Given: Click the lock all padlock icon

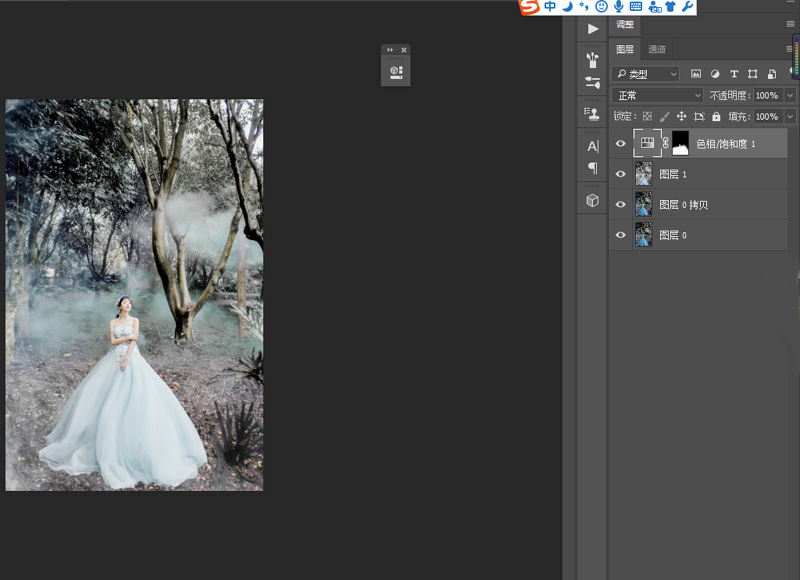Looking at the screenshot, I should pyautogui.click(x=716, y=117).
